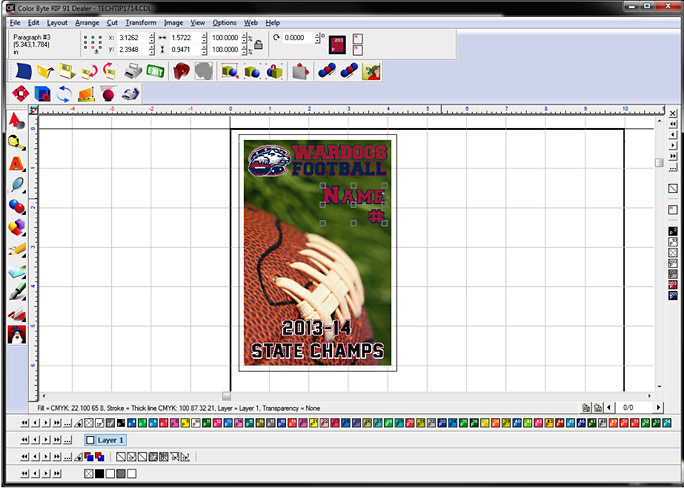Select the tape measure tool

(17, 142)
